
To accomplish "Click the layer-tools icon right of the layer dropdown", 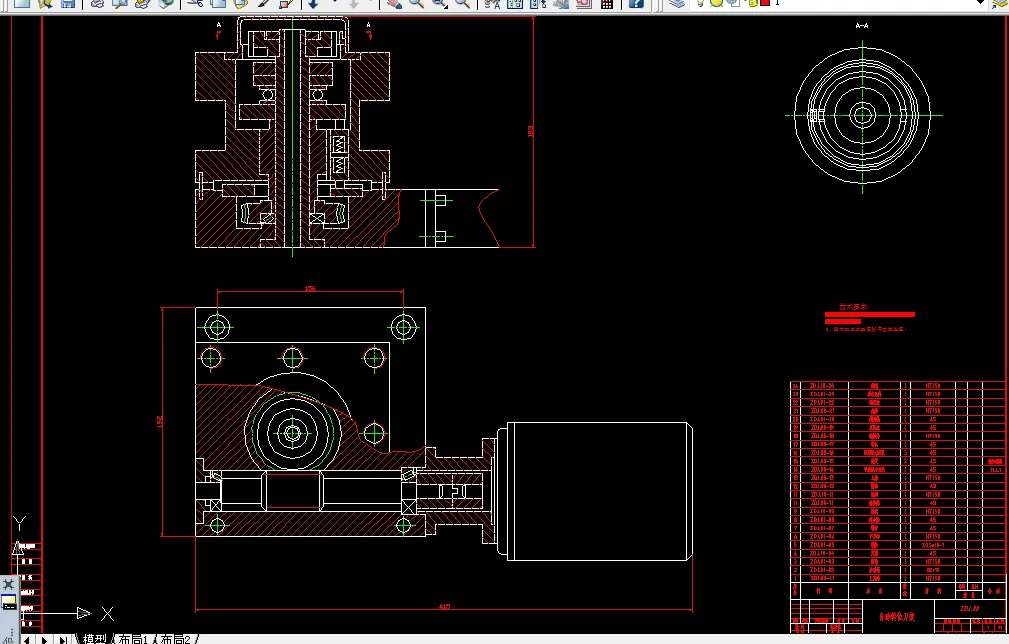I will [999, 3].
